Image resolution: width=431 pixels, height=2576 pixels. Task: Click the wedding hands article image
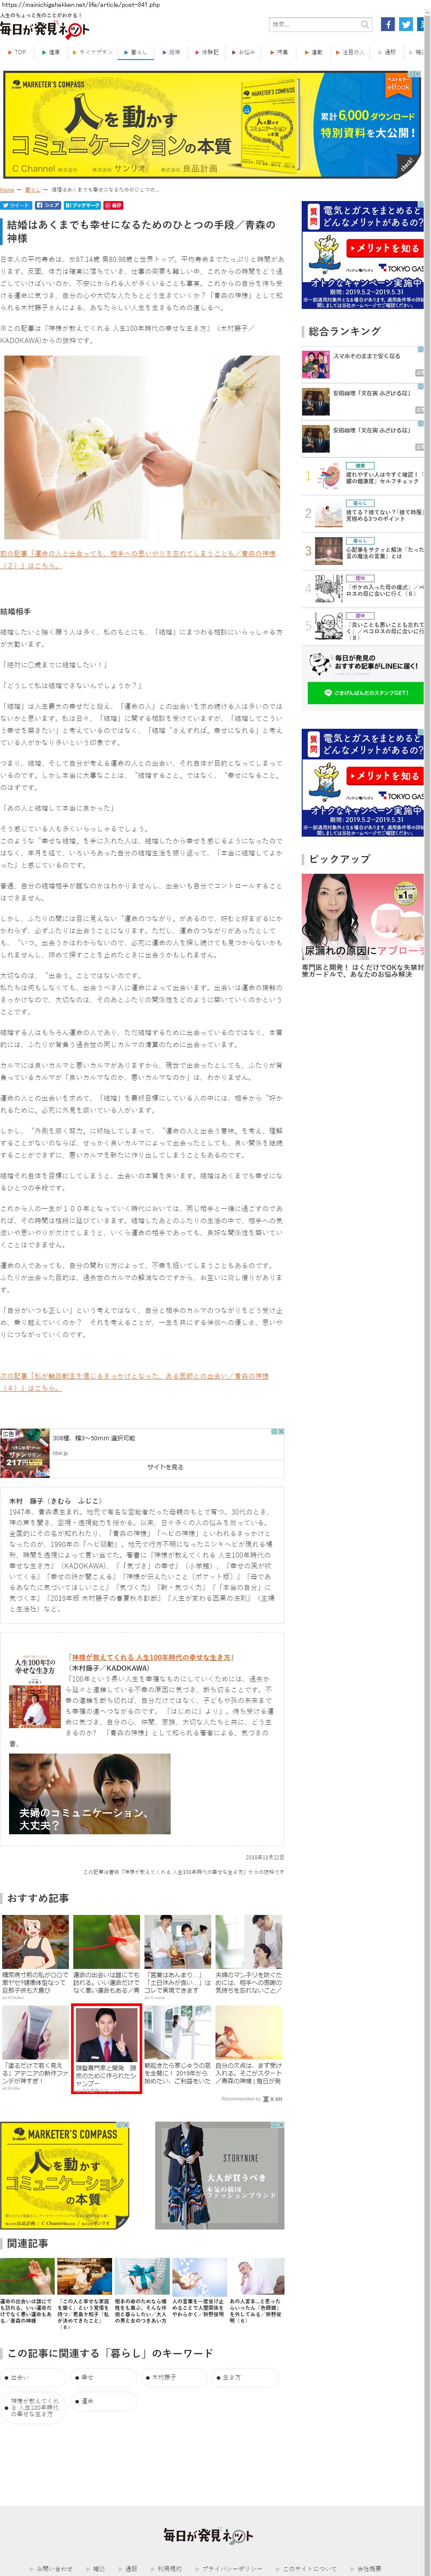click(x=142, y=447)
